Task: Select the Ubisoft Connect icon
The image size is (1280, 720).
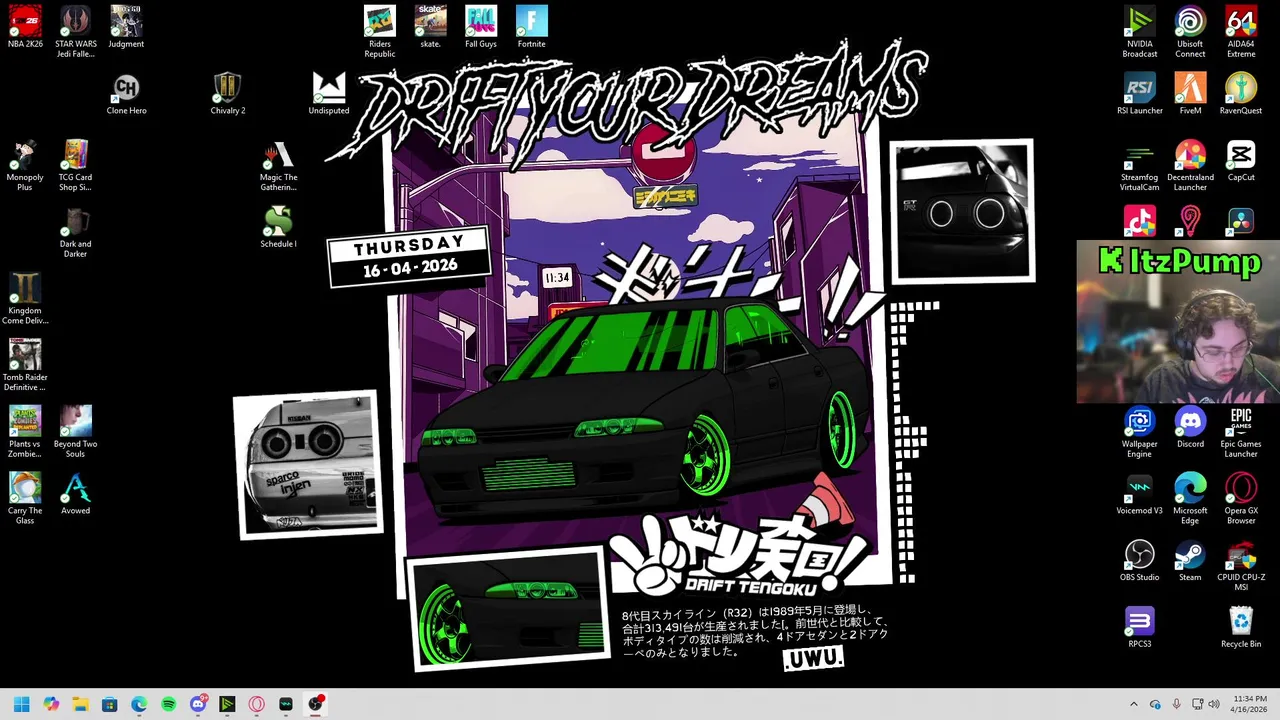Action: click(1190, 32)
